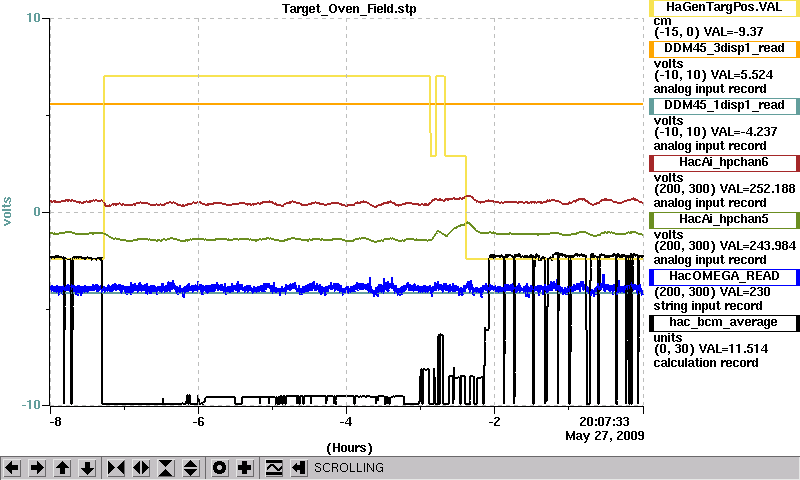Click the 10 label on the y-axis
The width and height of the screenshot is (800, 480).
click(x=33, y=18)
